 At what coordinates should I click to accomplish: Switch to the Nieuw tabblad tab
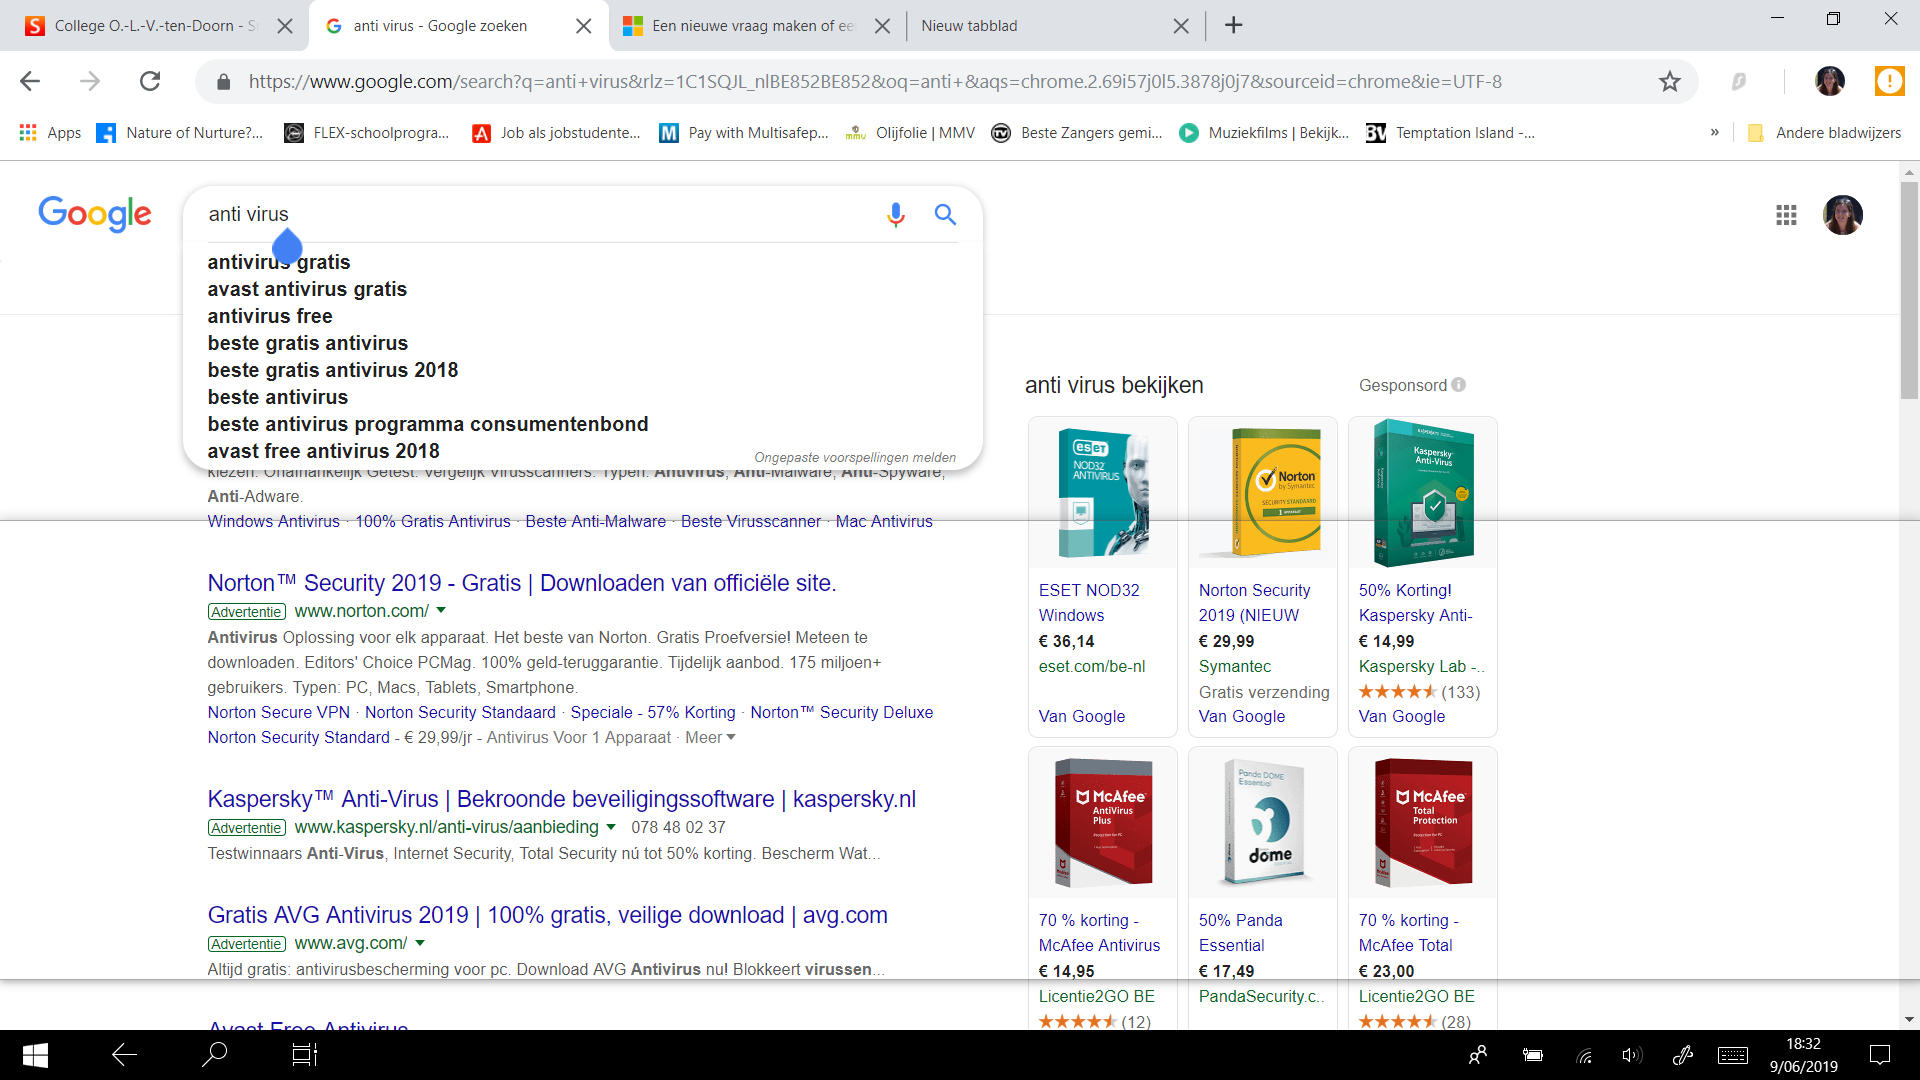(x=1050, y=26)
